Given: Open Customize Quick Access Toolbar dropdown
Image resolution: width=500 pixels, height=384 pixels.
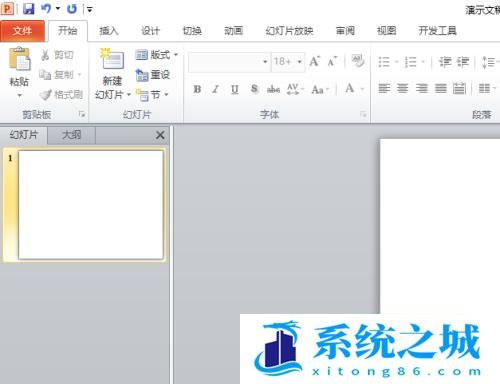Looking at the screenshot, I should 89,9.
